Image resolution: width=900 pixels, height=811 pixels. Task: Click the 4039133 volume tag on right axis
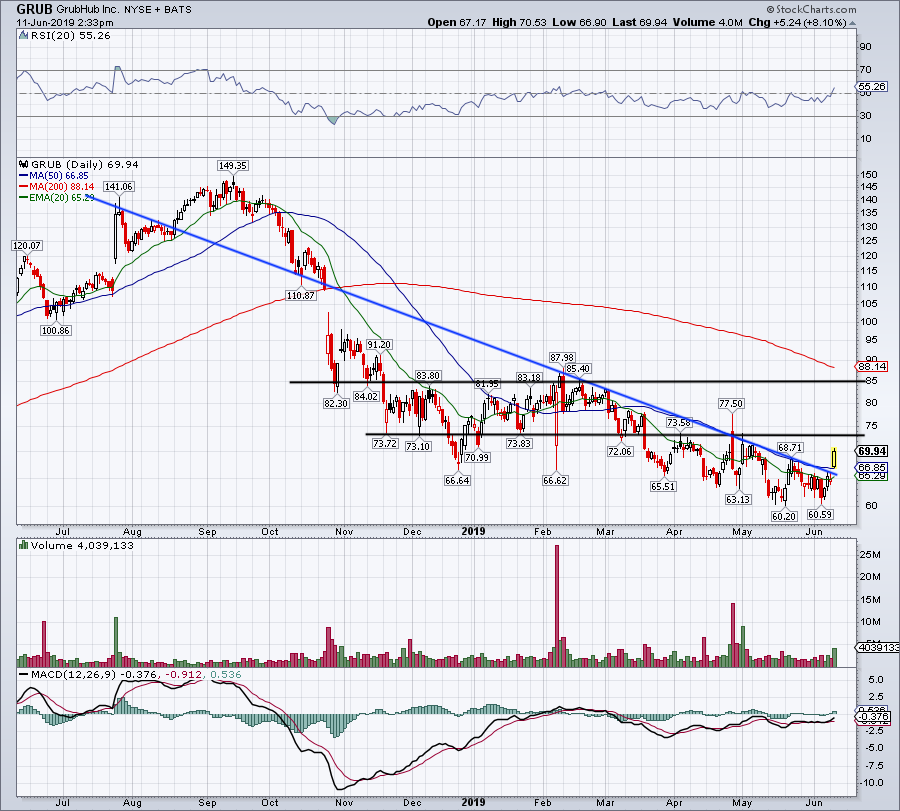[x=878, y=647]
